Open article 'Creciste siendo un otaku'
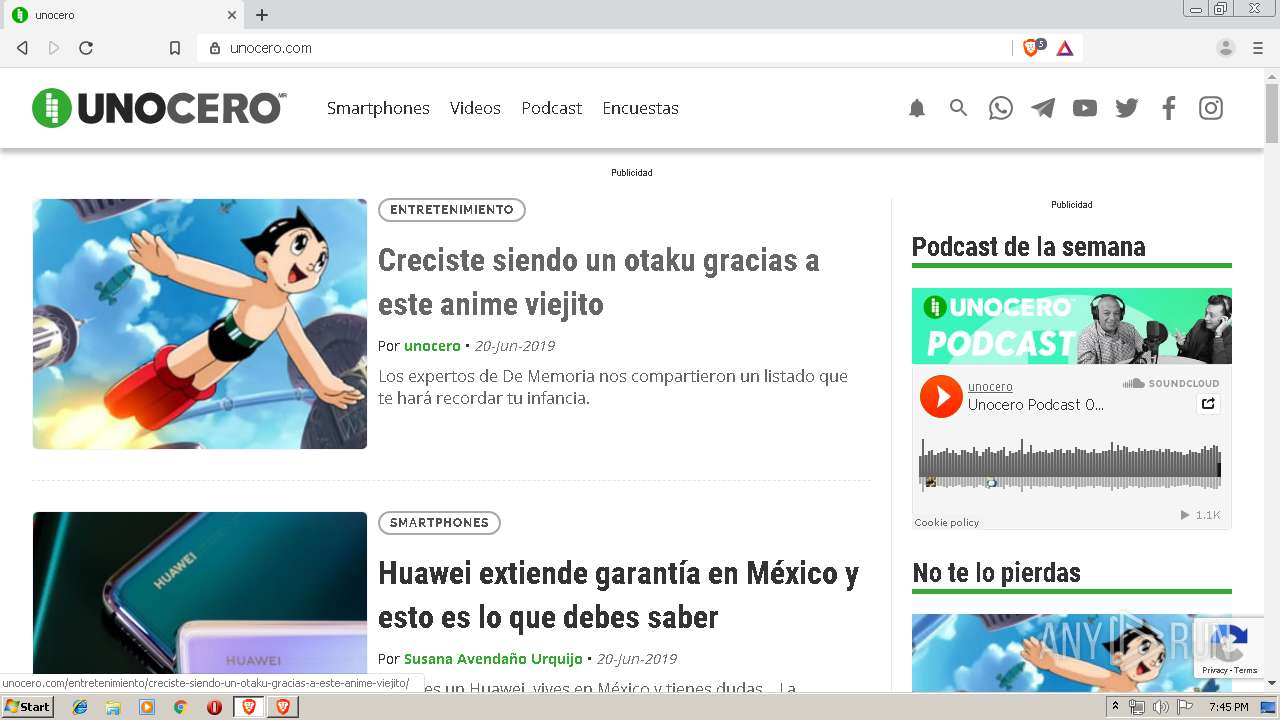 pos(598,282)
